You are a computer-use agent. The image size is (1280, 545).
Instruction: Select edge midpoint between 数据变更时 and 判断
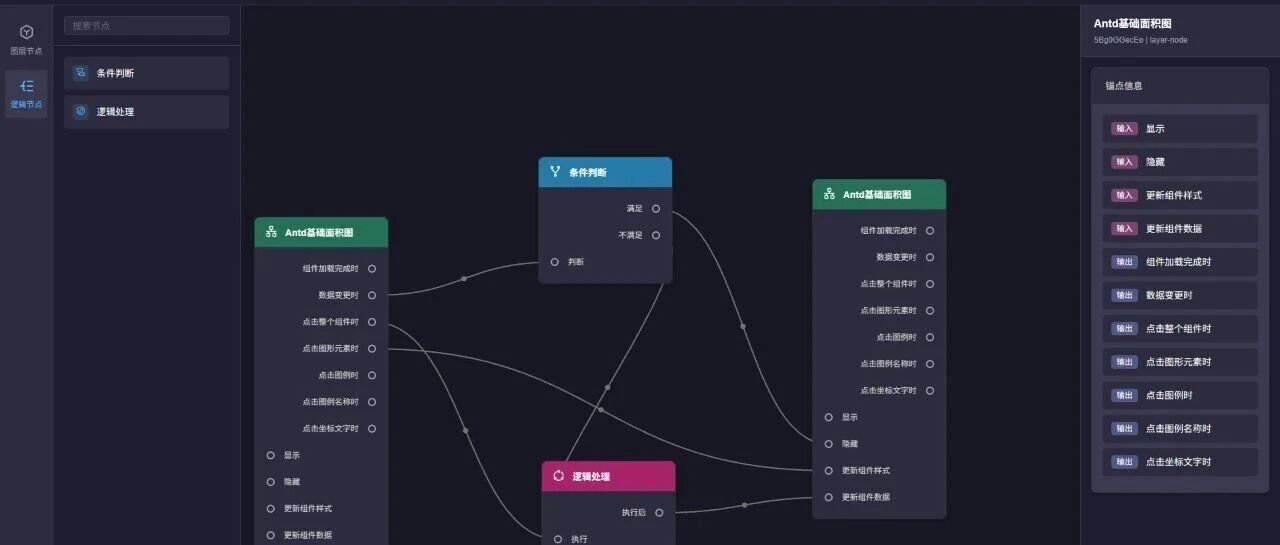click(x=464, y=278)
